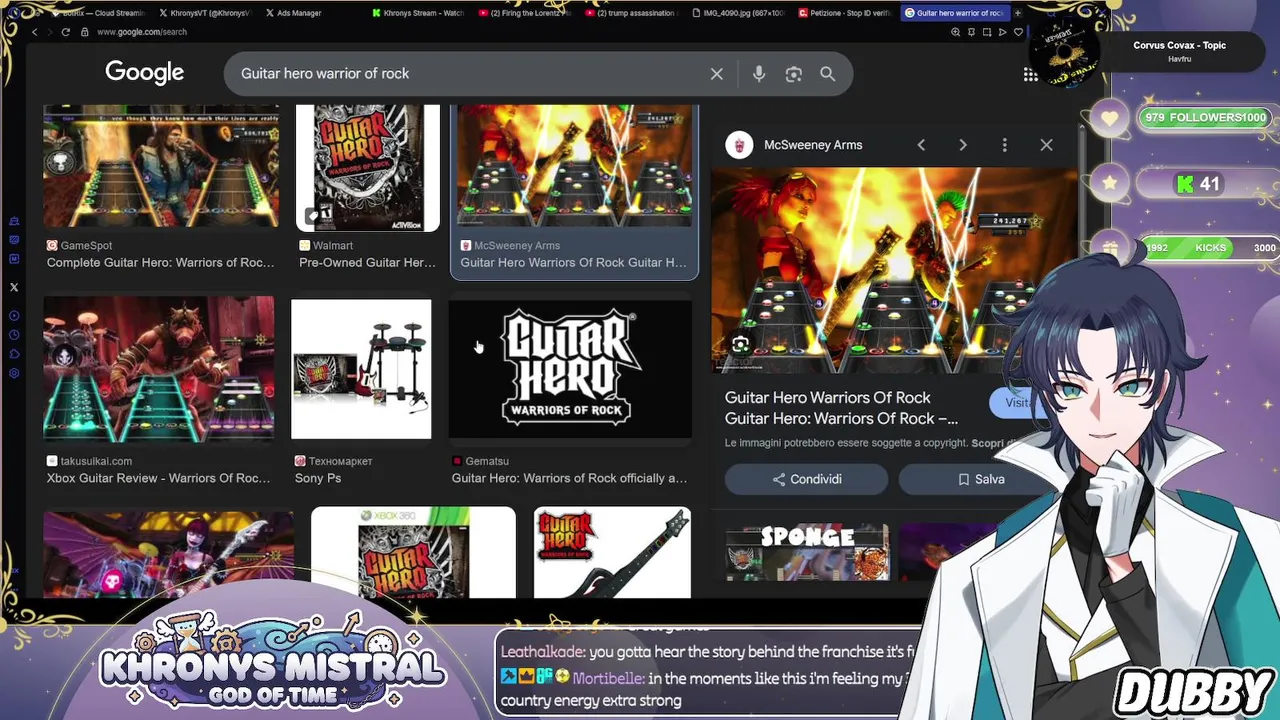Open the M-labeled icon in browser sidebar
1280x720 pixels.
14,258
